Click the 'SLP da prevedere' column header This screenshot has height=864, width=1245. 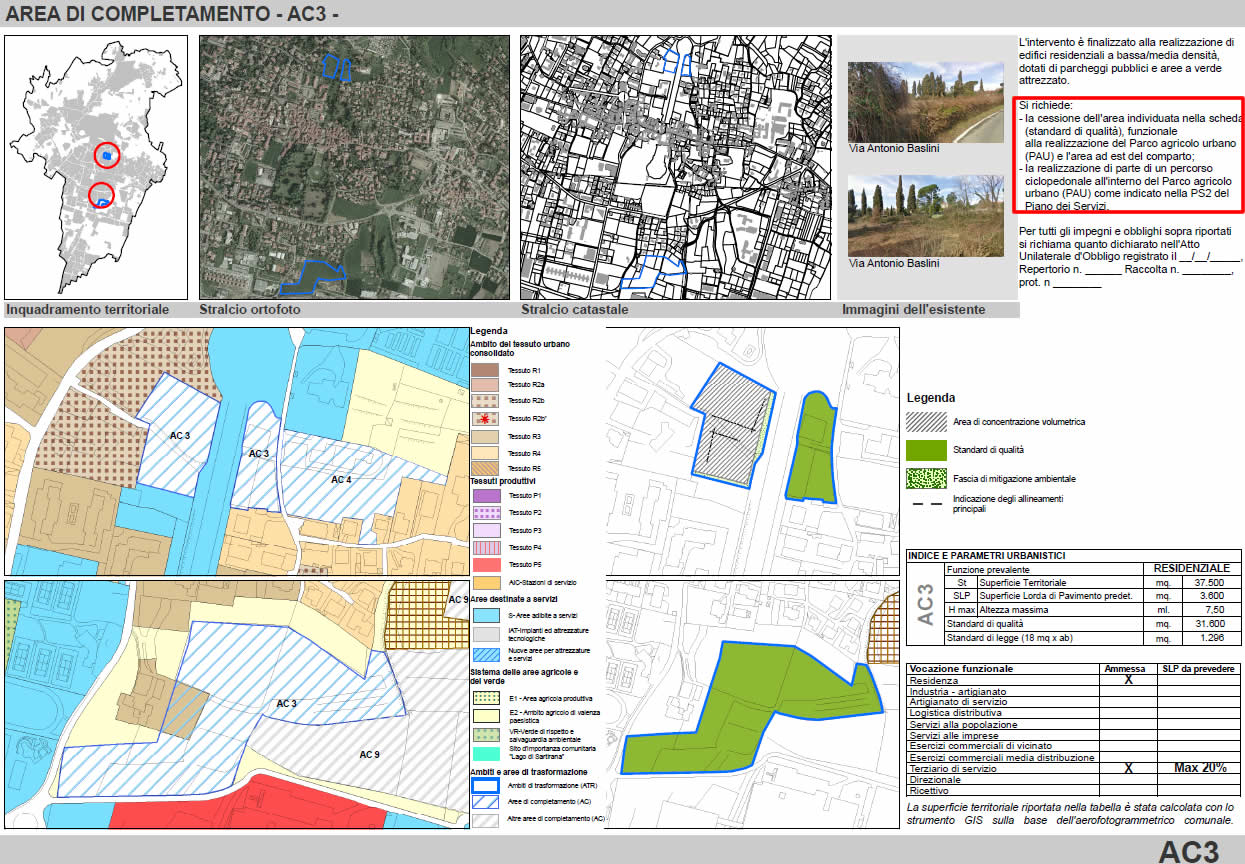(x=1199, y=669)
